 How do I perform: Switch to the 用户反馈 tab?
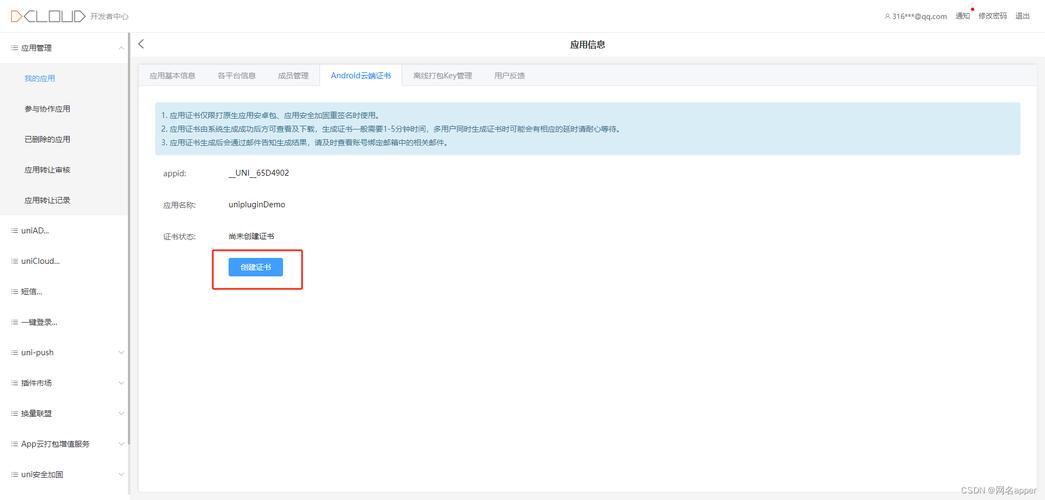pyautogui.click(x=509, y=76)
